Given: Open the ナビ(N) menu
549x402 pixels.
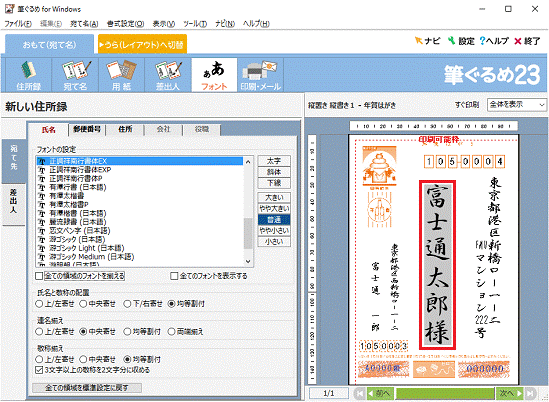Looking at the screenshot, I should (x=225, y=24).
